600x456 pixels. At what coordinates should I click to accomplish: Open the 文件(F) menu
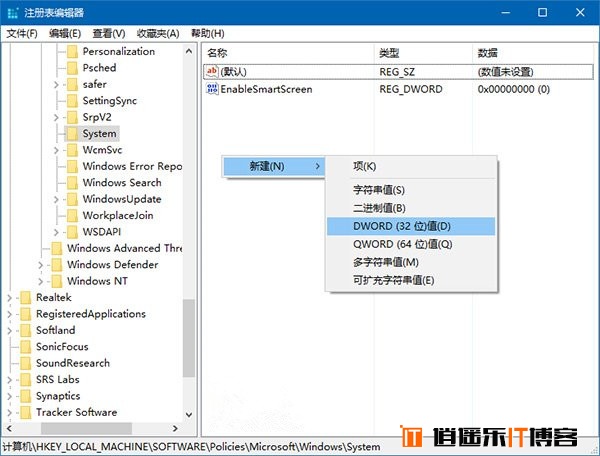click(22, 34)
